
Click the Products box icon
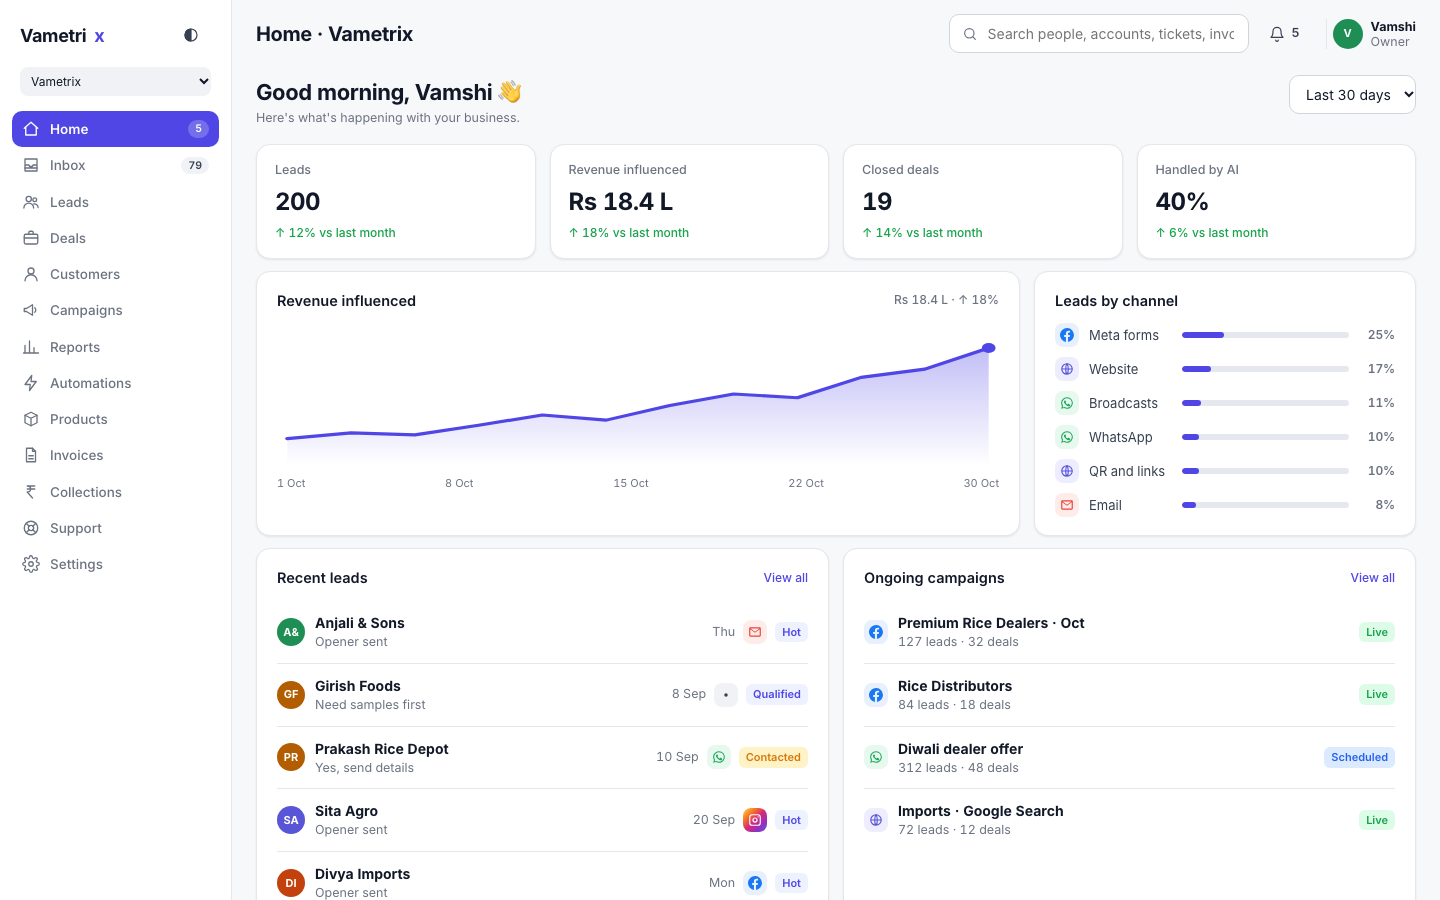[x=31, y=419]
